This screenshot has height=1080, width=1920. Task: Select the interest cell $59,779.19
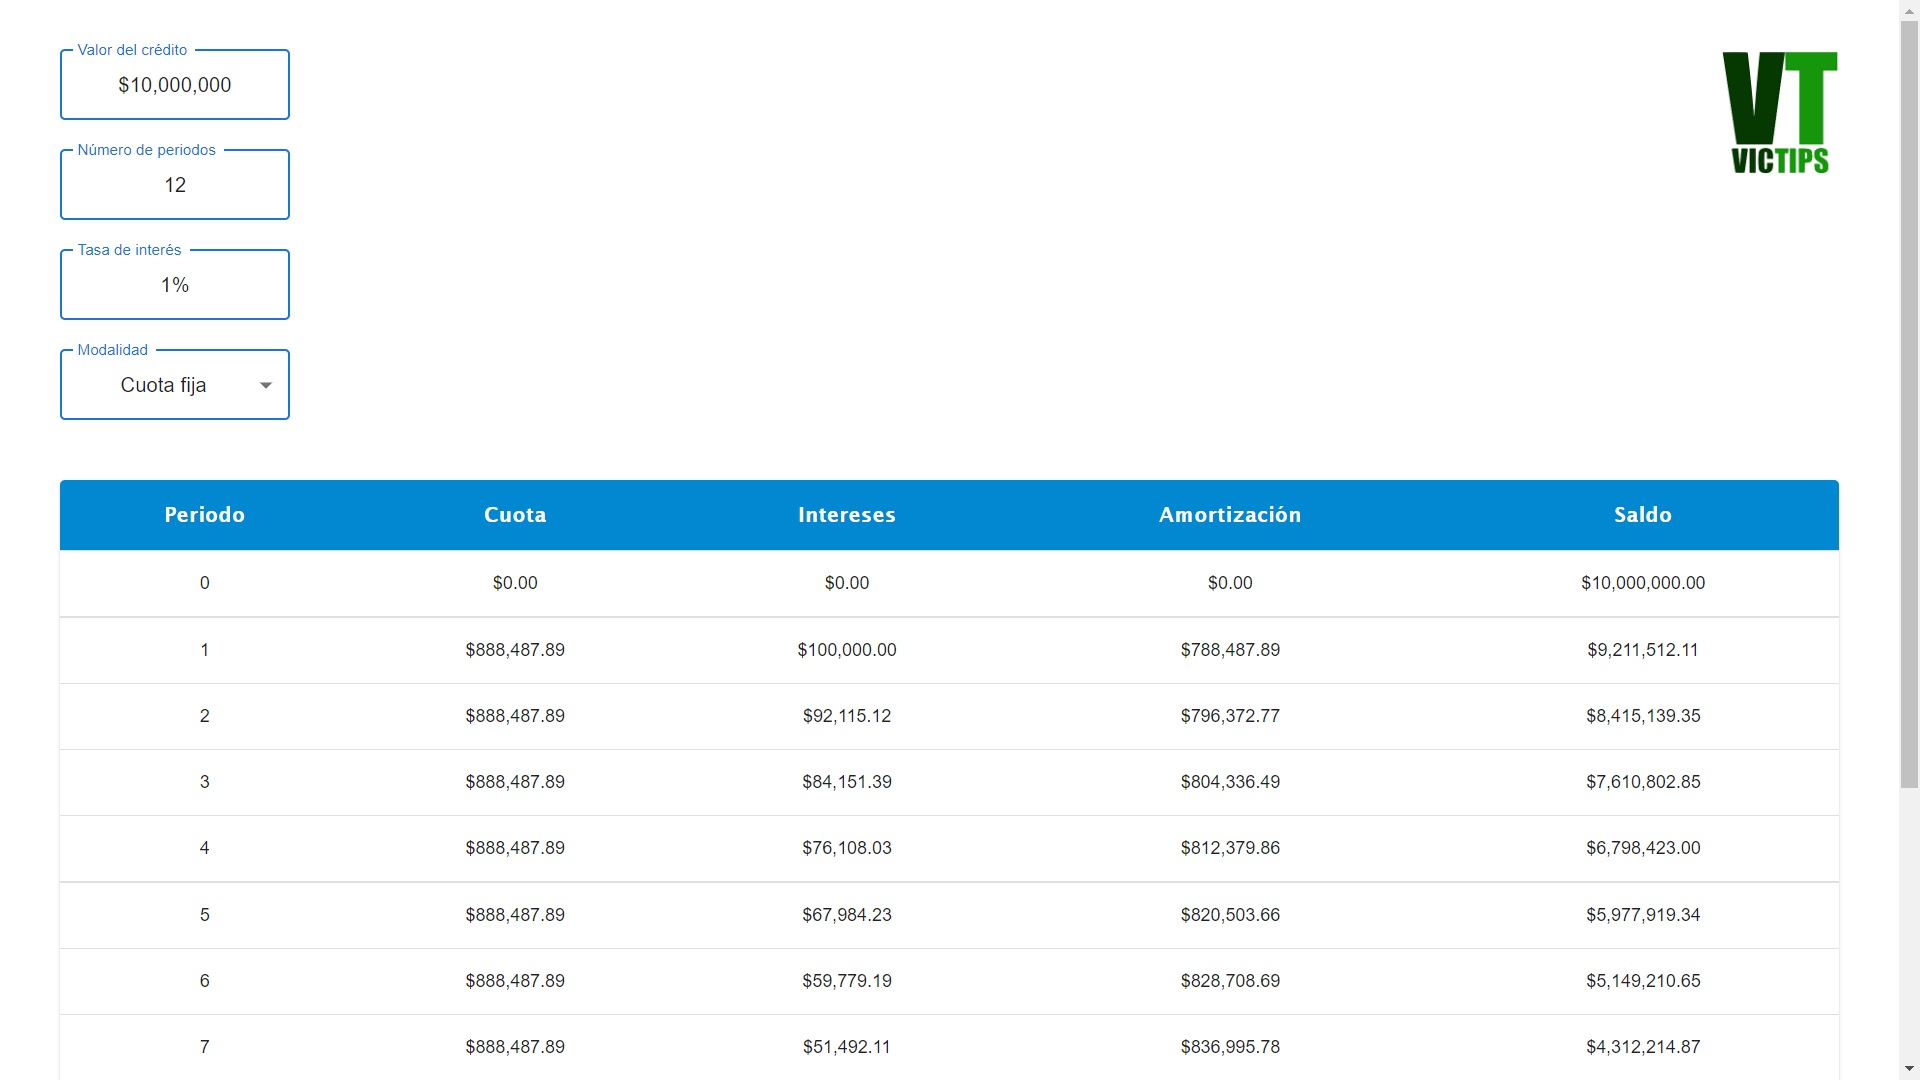[x=847, y=981]
